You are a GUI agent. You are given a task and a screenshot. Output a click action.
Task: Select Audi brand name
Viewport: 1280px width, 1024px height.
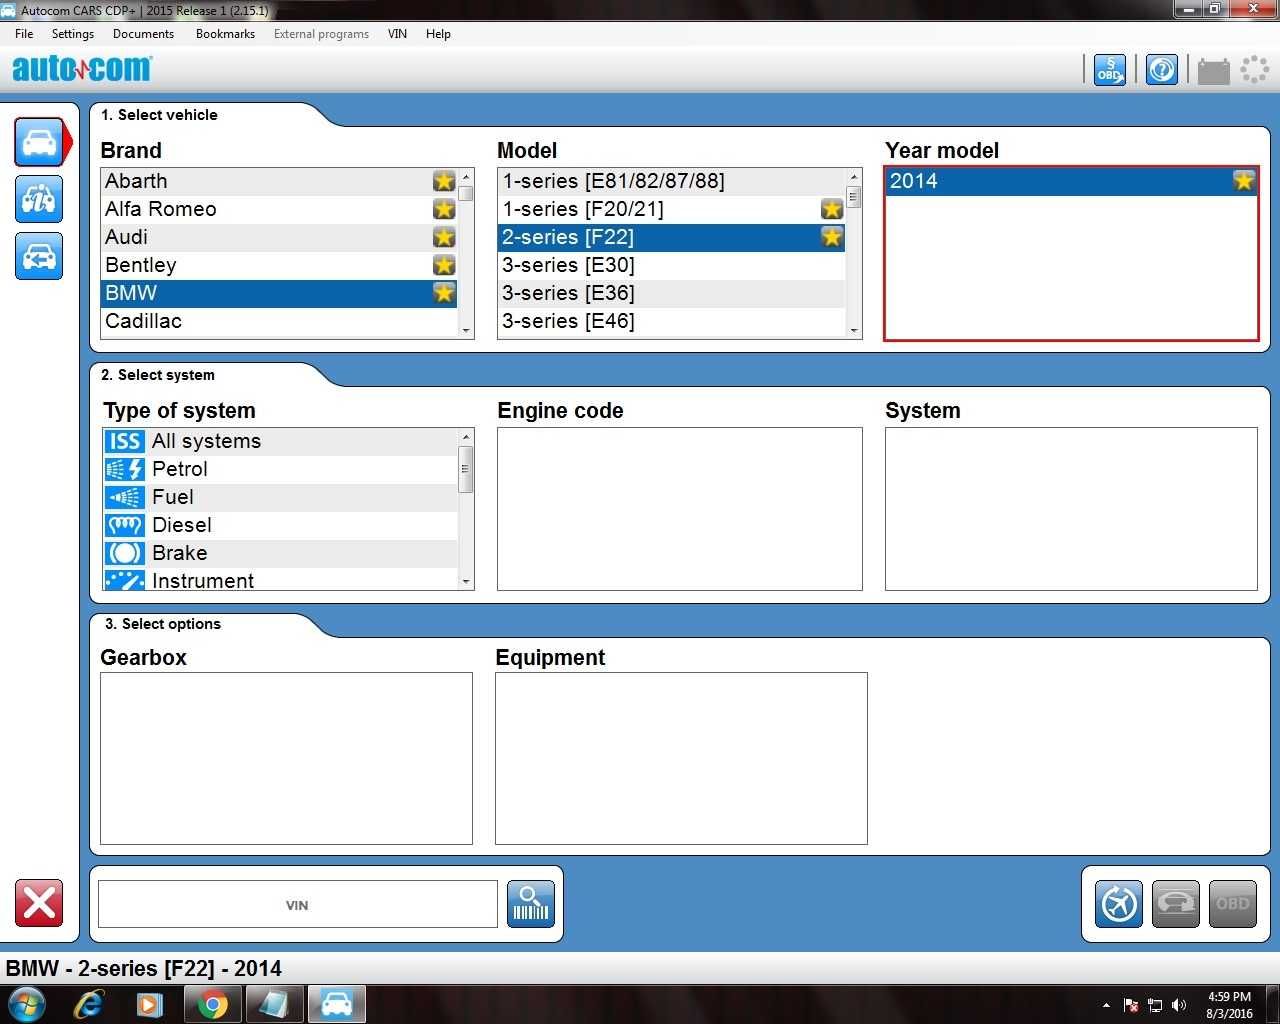pos(126,237)
